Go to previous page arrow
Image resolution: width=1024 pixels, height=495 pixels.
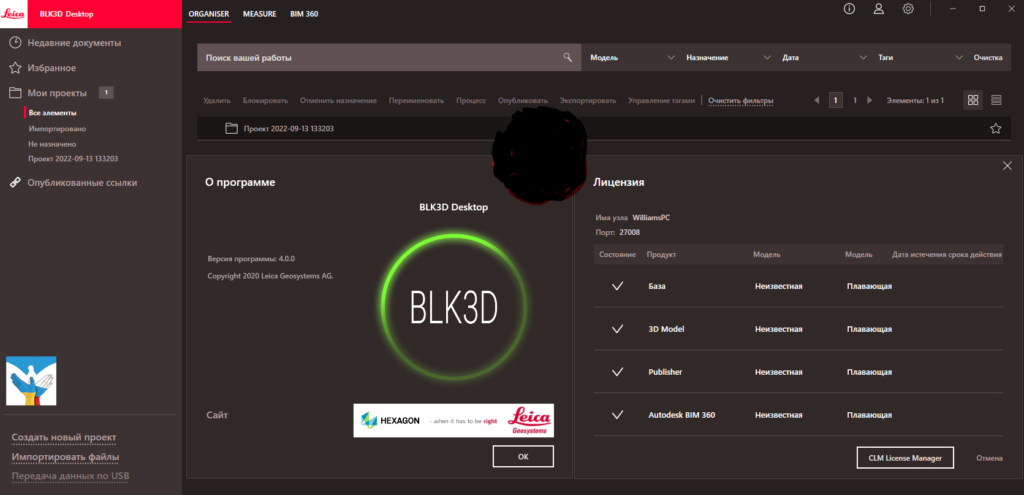point(816,101)
